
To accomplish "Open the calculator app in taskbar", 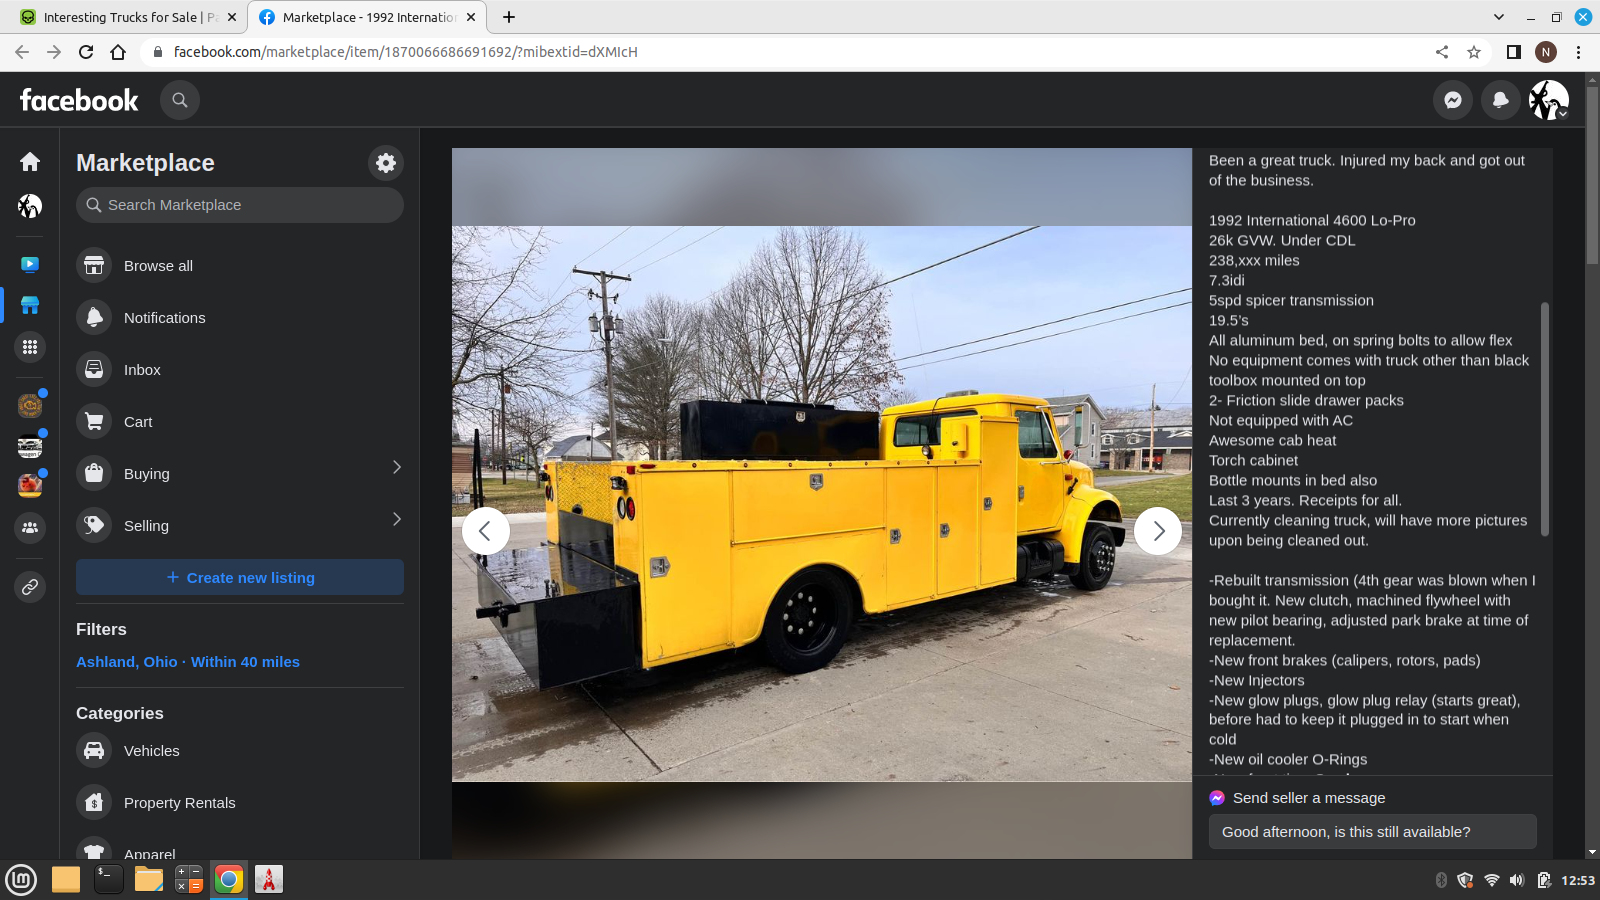I will (189, 879).
